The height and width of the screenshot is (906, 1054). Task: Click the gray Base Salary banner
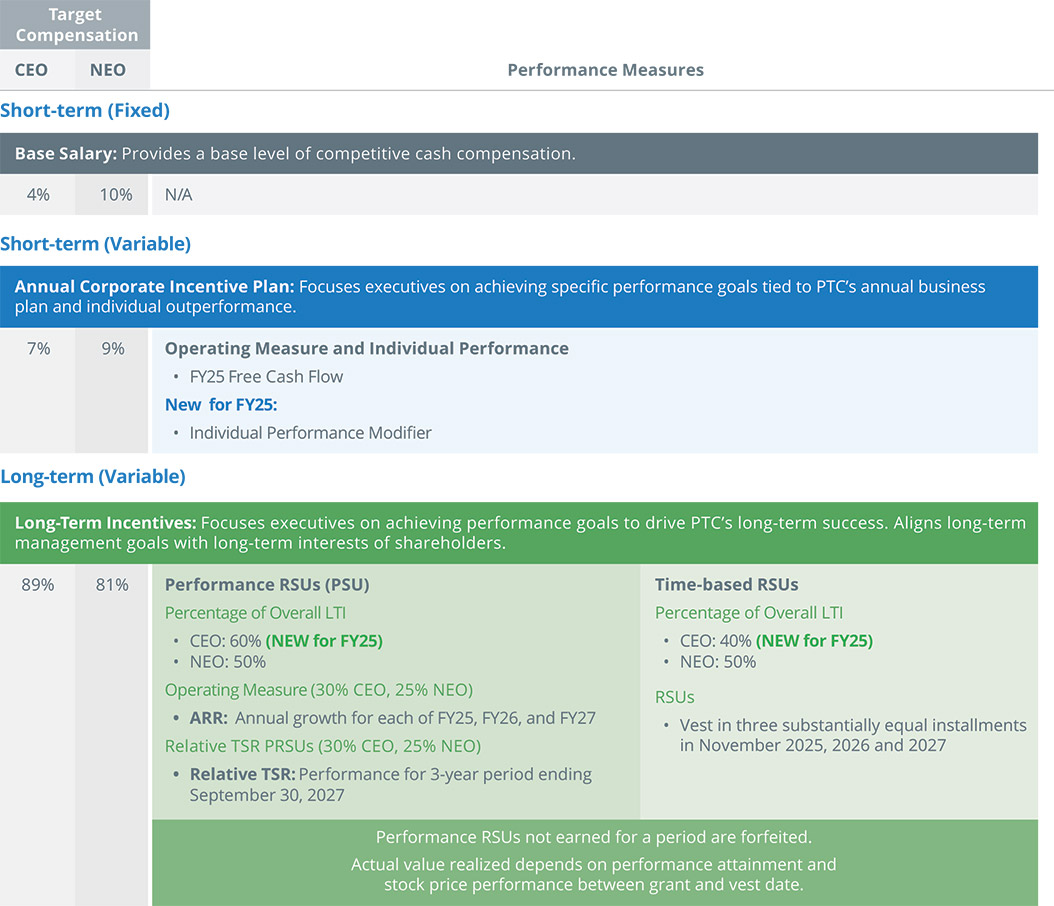pyautogui.click(x=518, y=154)
